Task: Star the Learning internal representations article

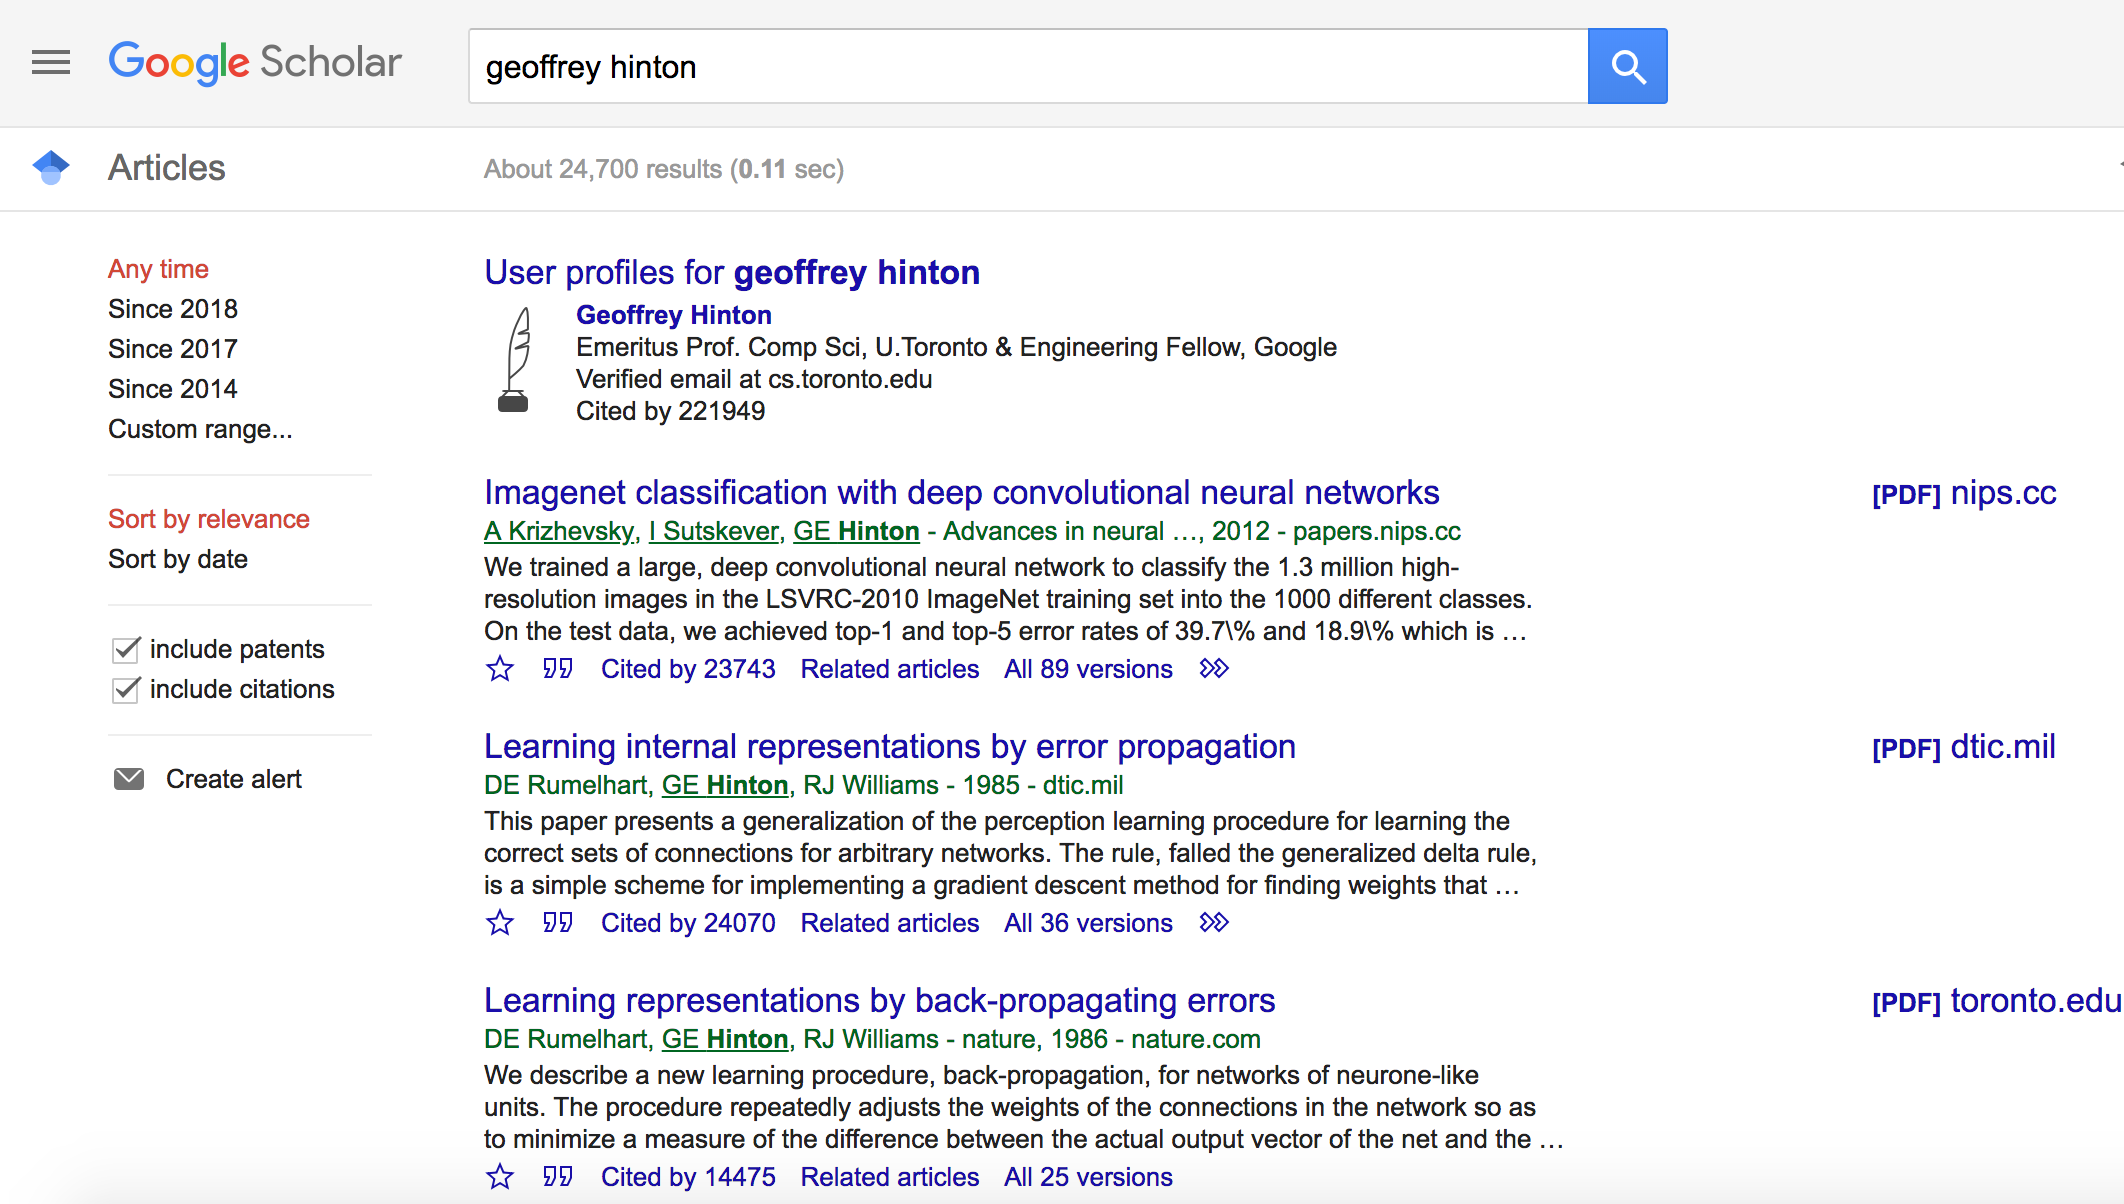Action: [500, 923]
